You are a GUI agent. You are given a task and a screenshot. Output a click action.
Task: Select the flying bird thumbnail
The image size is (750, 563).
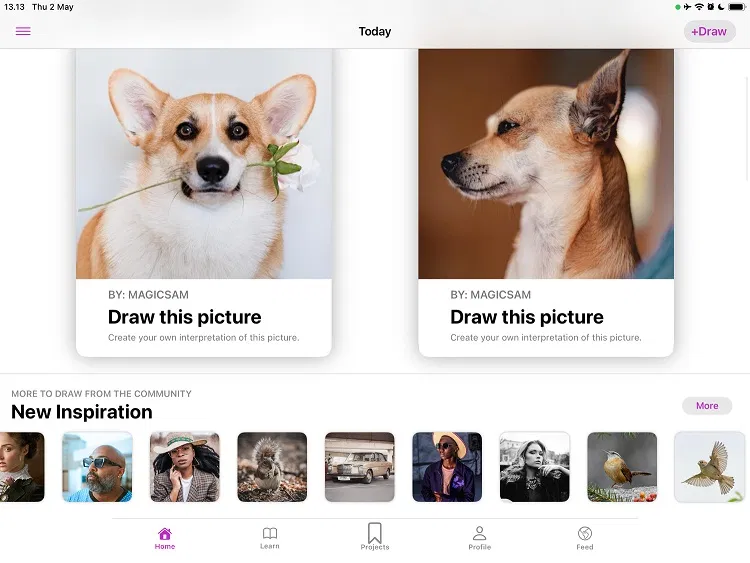pos(710,467)
